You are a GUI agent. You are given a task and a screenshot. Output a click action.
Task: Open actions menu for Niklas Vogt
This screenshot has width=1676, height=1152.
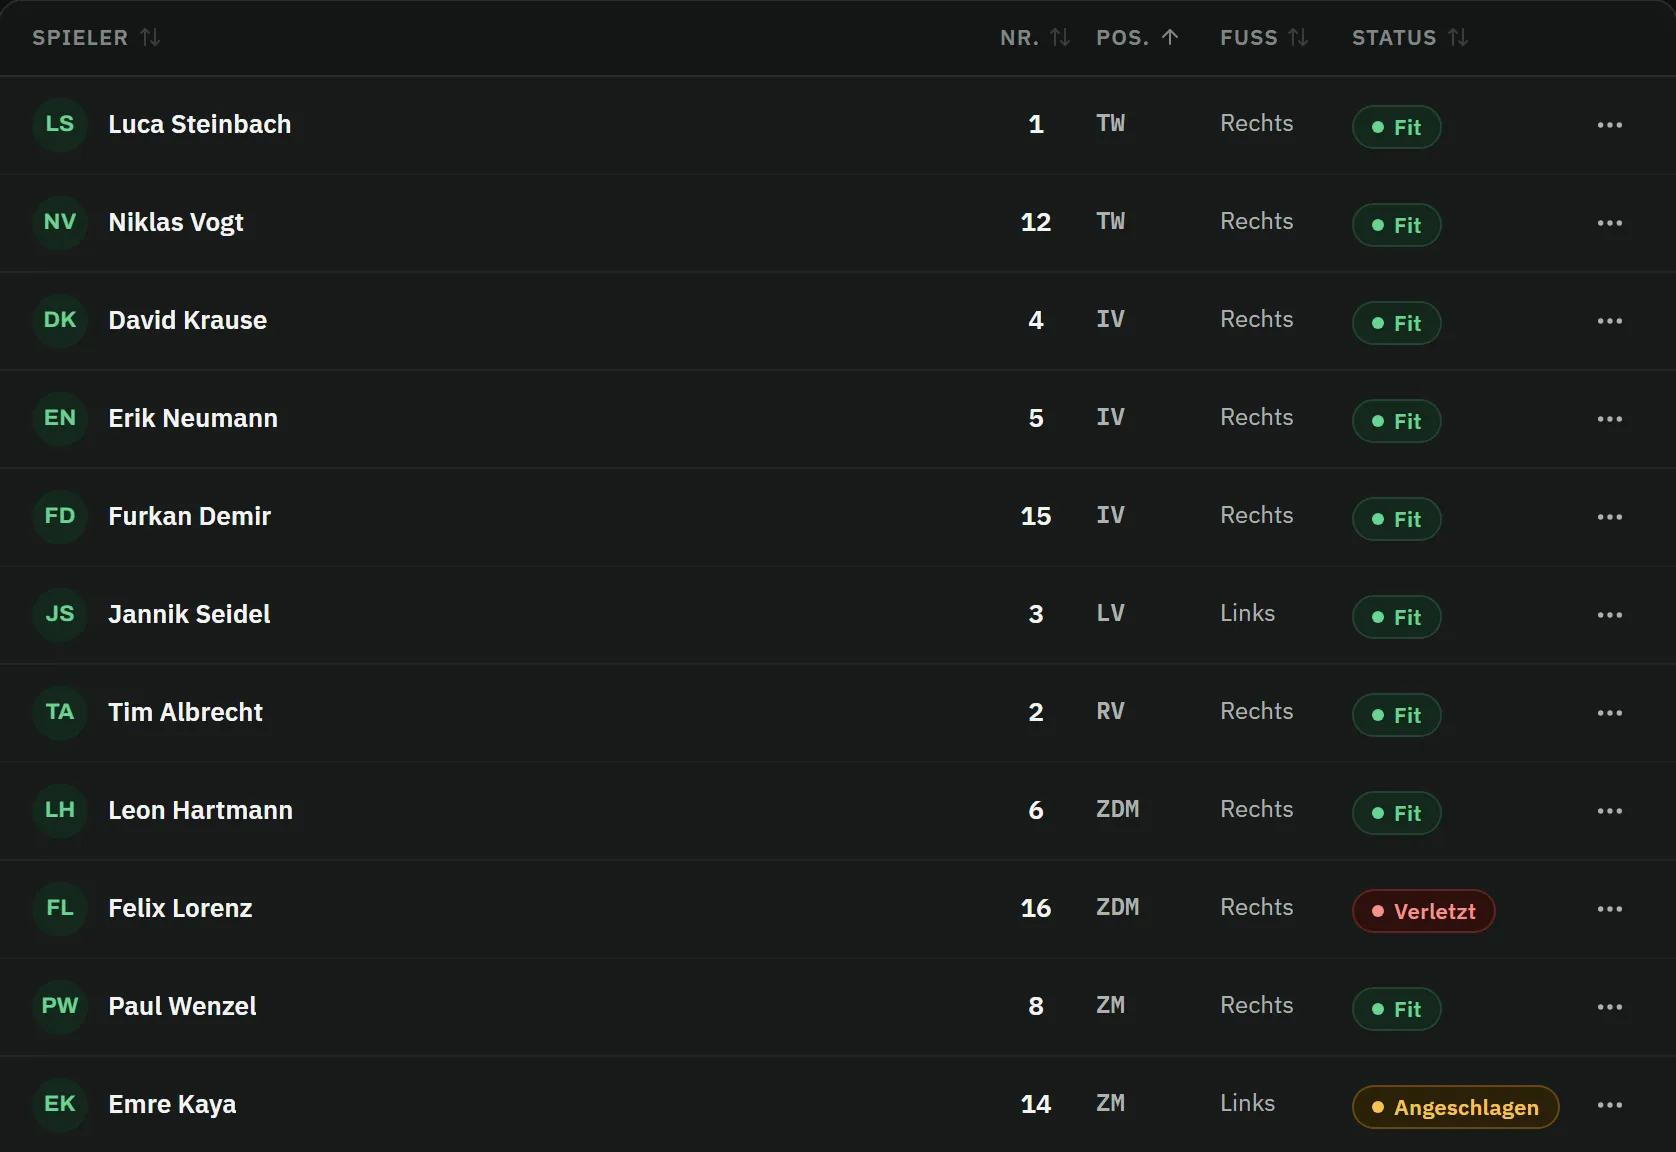click(1610, 223)
